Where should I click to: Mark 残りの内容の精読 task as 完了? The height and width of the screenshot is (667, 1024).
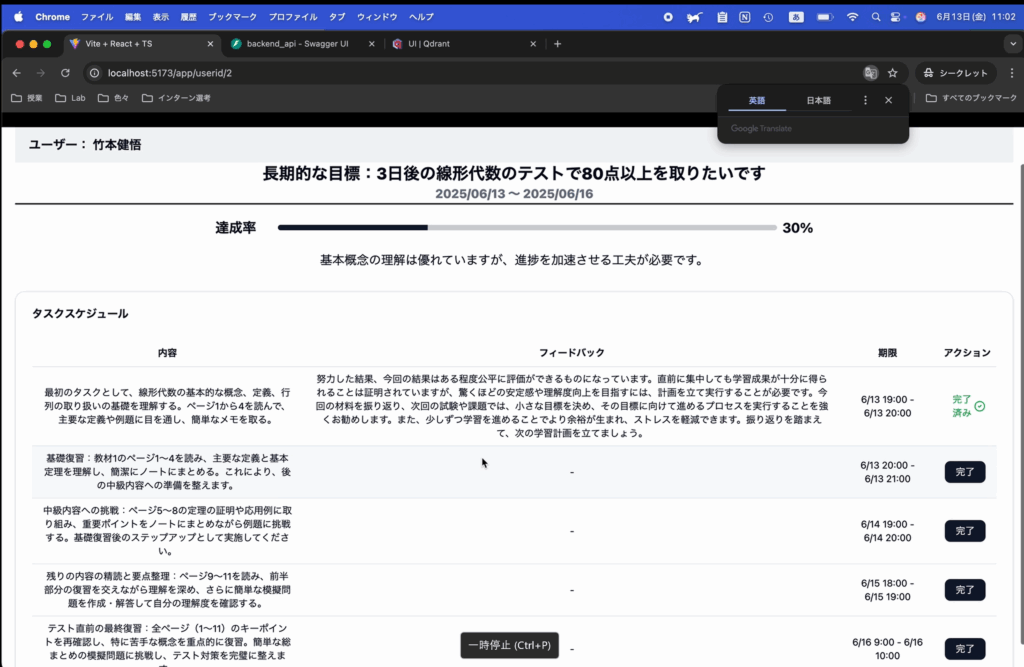(965, 590)
